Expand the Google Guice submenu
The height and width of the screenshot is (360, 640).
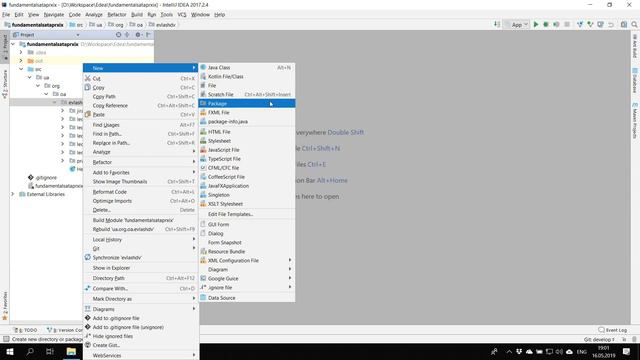[247, 278]
